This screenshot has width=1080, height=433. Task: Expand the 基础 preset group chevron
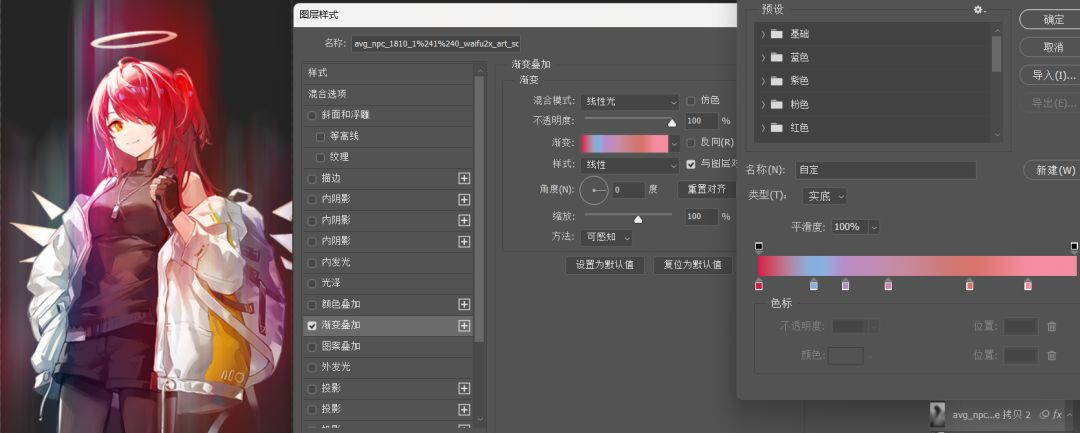coord(762,34)
